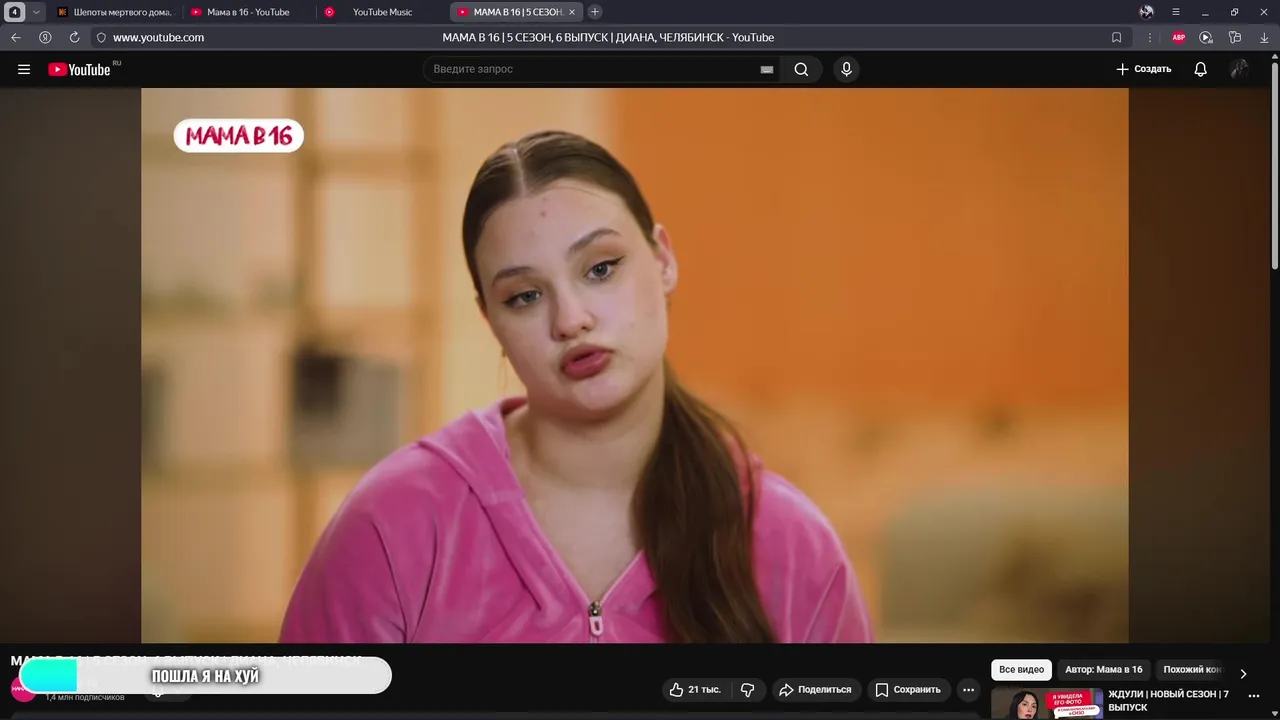Close the МАМА В 16 | 5 СЕЗОН tab
The width and height of the screenshot is (1280, 720).
(572, 12)
